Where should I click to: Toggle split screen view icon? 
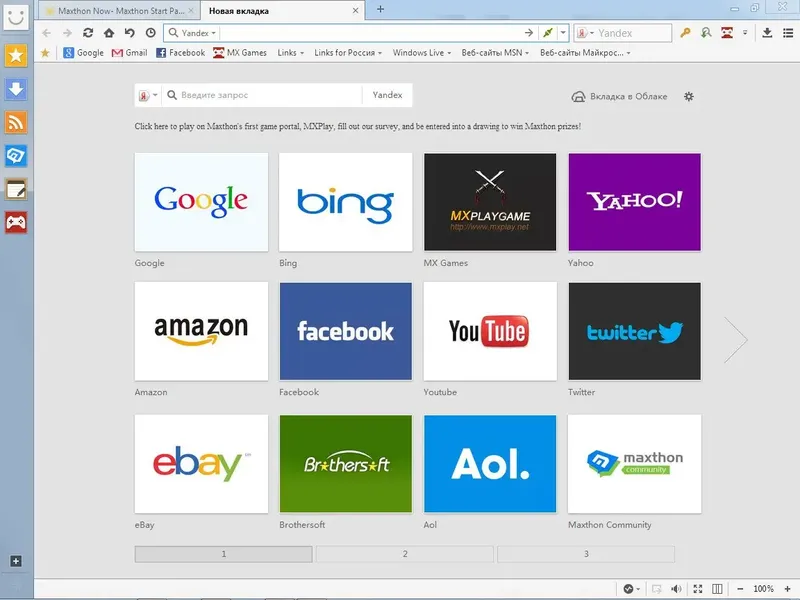(717, 589)
